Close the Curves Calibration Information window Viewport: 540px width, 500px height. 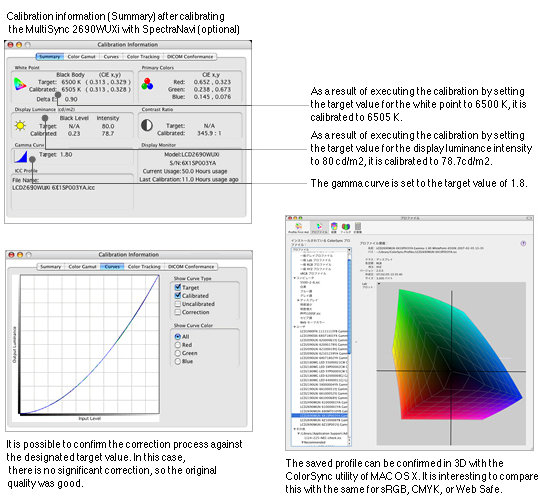pyautogui.click(x=11, y=255)
